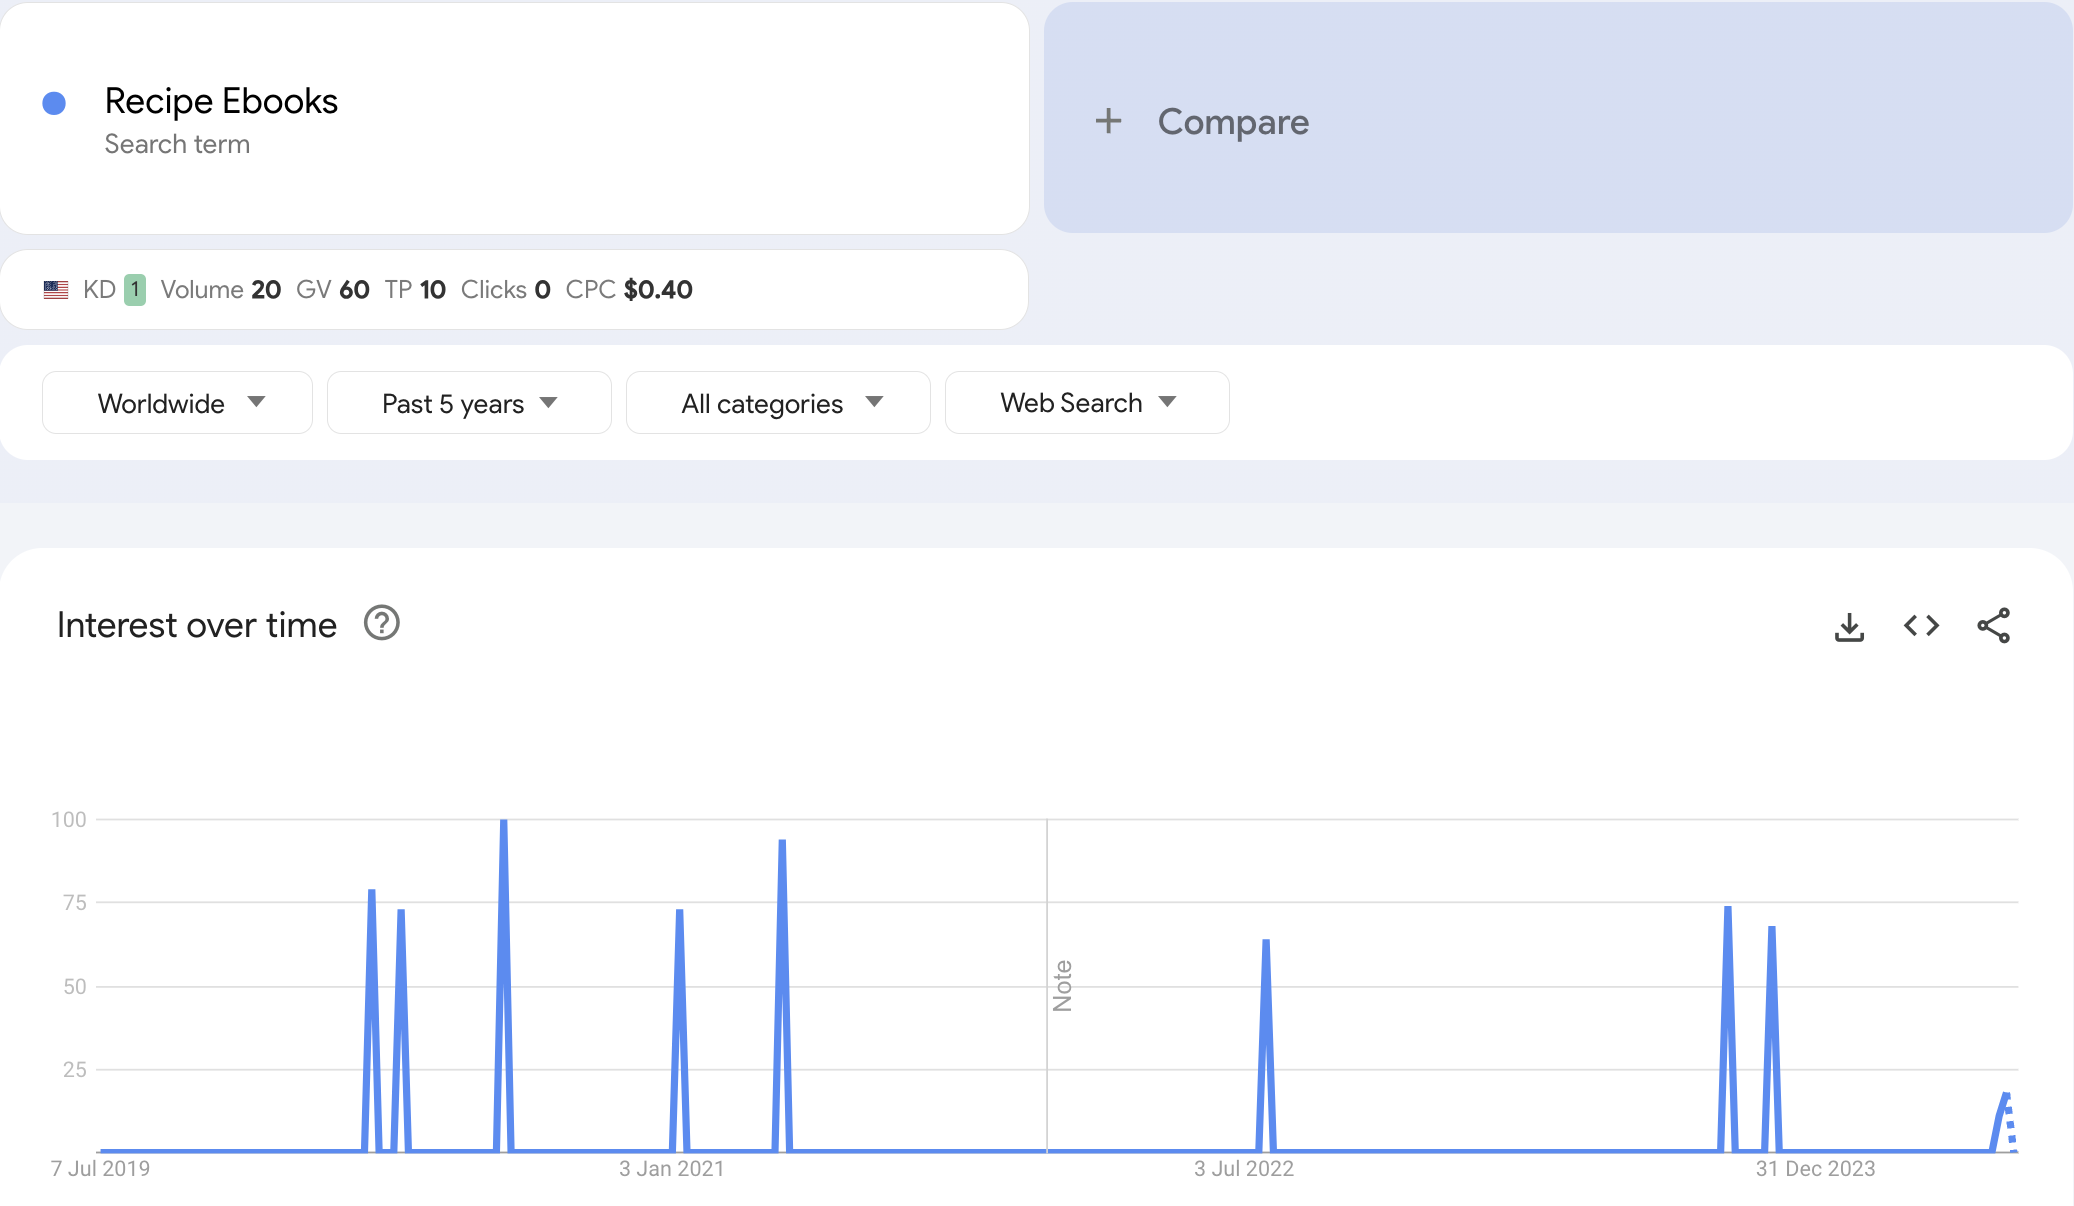The height and width of the screenshot is (1206, 2074).
Task: Click the blue dot beside Recipe Ebooks
Action: click(54, 103)
